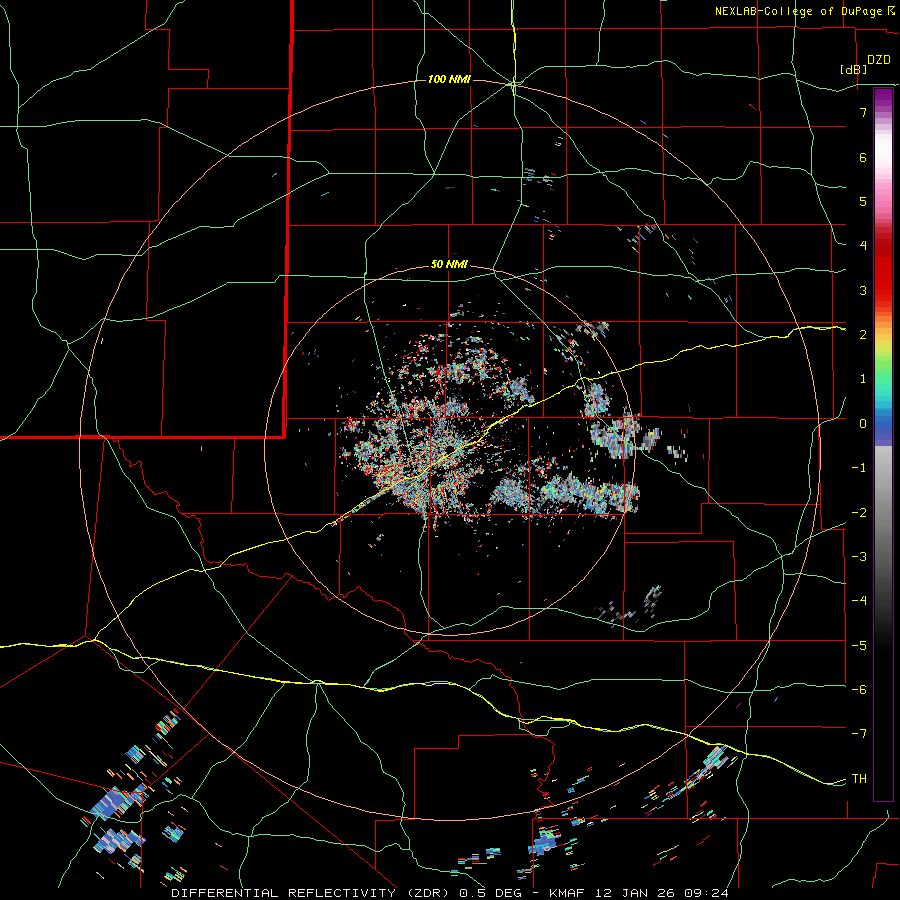
Task: Click the -3 value on the color scale
Action: (x=859, y=557)
